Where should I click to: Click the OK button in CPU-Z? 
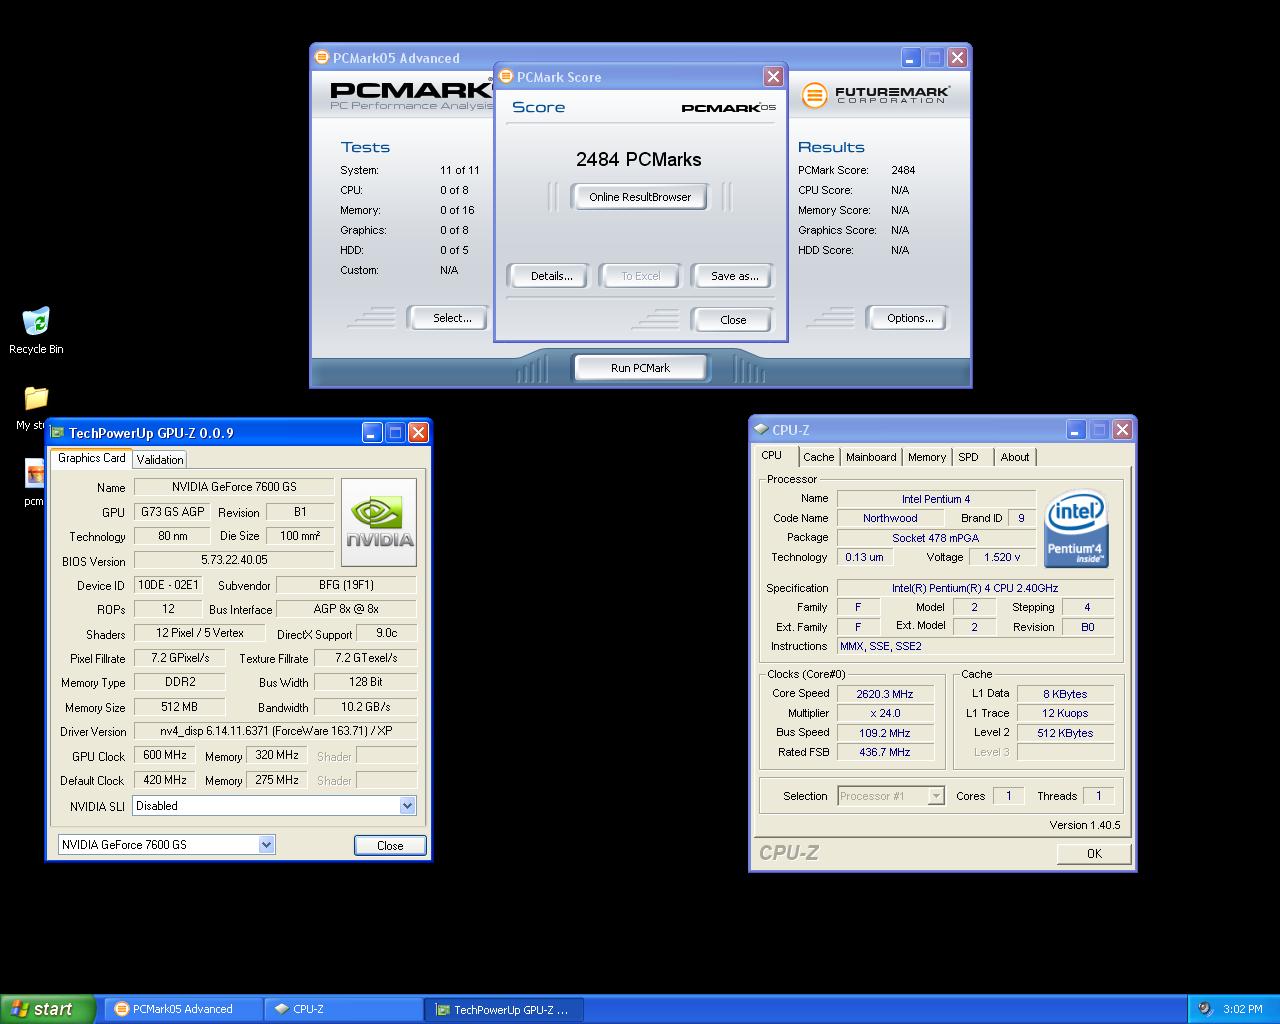[1094, 853]
